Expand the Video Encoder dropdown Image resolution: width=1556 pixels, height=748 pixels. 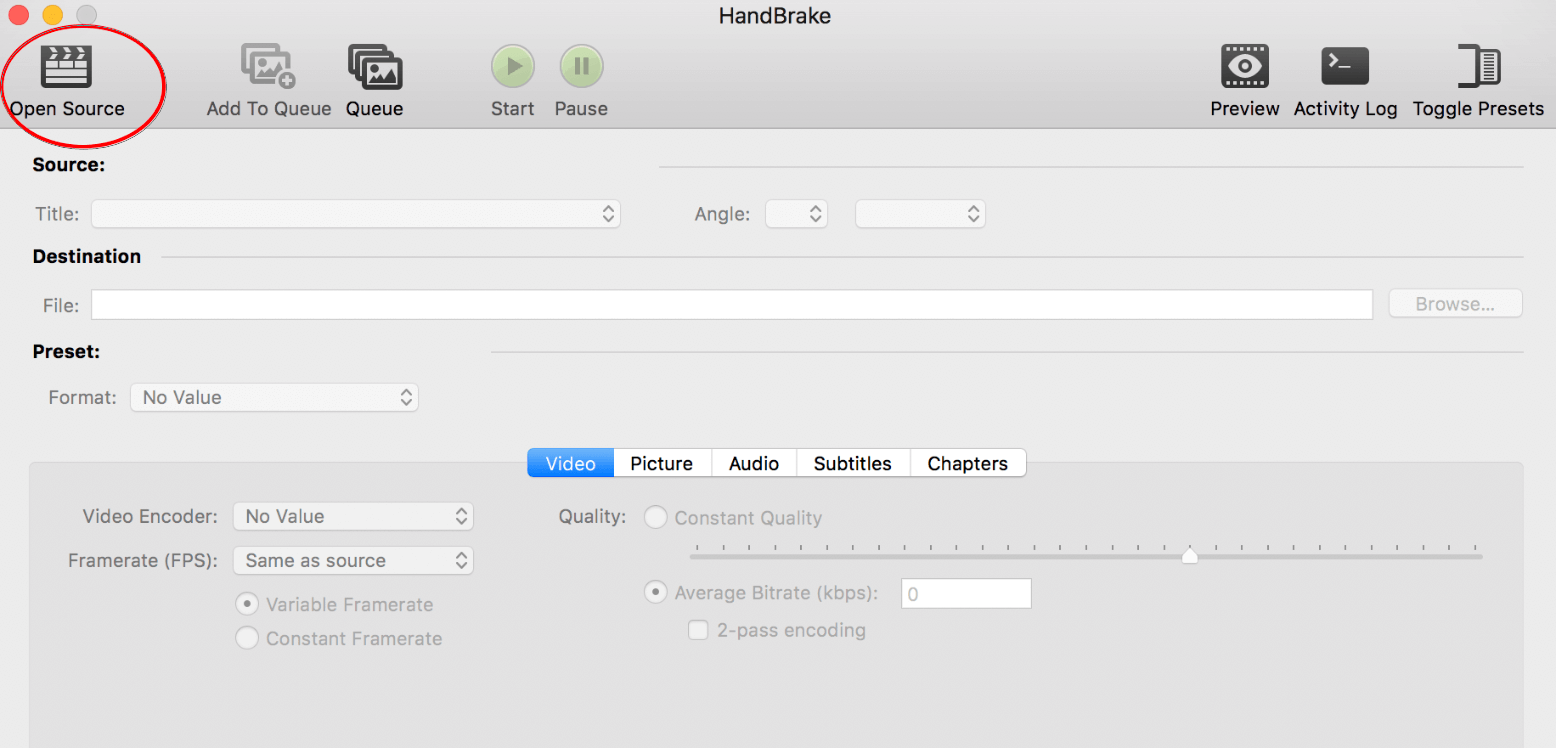coord(353,516)
